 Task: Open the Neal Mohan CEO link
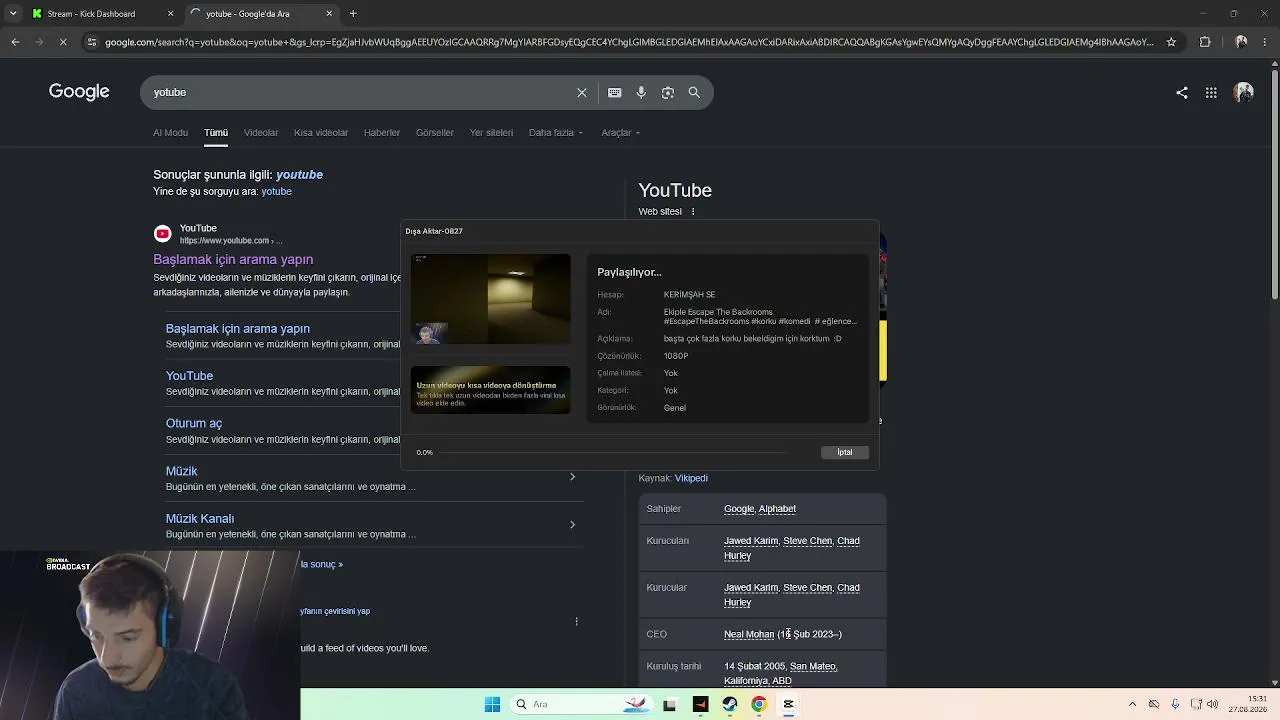pyautogui.click(x=749, y=634)
